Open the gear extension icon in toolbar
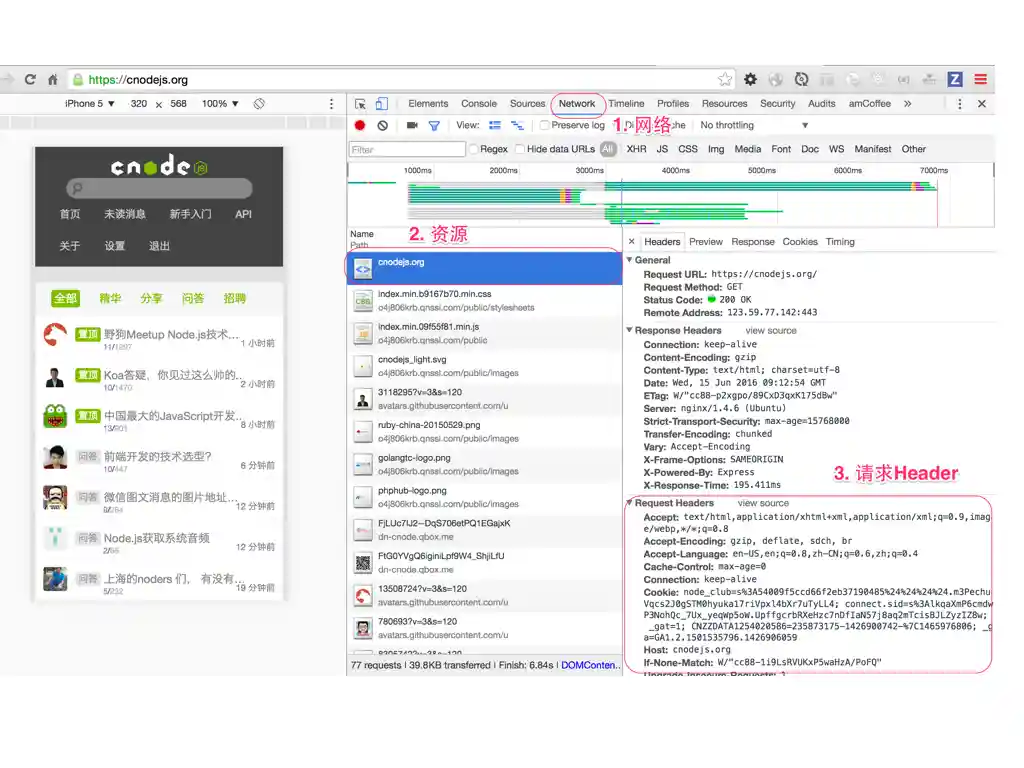Image resolution: width=1024 pixels, height=768 pixels. pos(750,80)
